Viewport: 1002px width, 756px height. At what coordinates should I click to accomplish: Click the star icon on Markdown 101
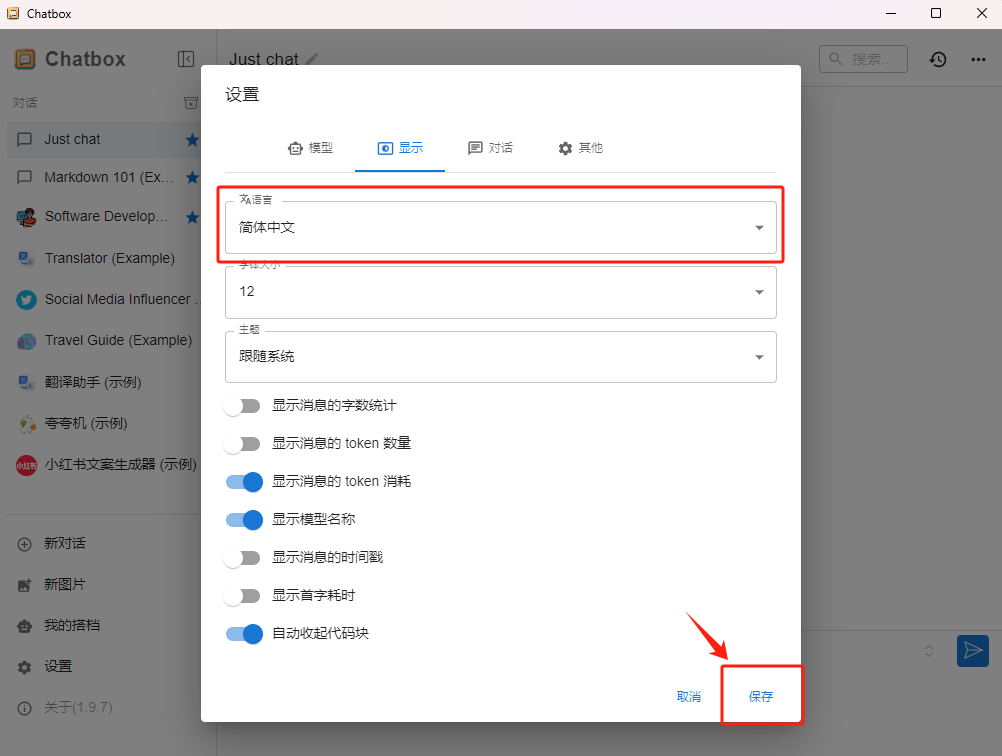click(192, 178)
